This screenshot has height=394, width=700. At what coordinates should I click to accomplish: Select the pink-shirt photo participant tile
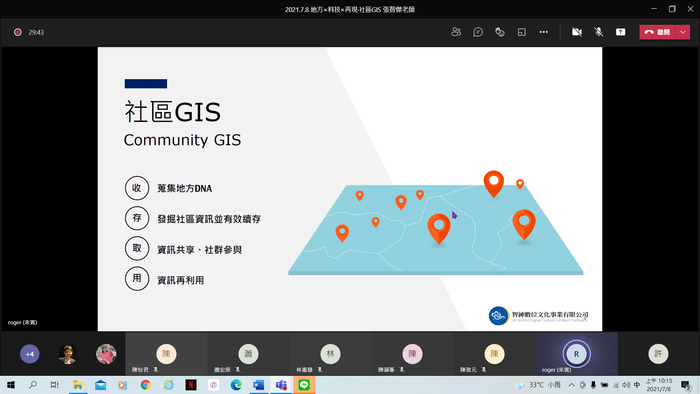(106, 354)
